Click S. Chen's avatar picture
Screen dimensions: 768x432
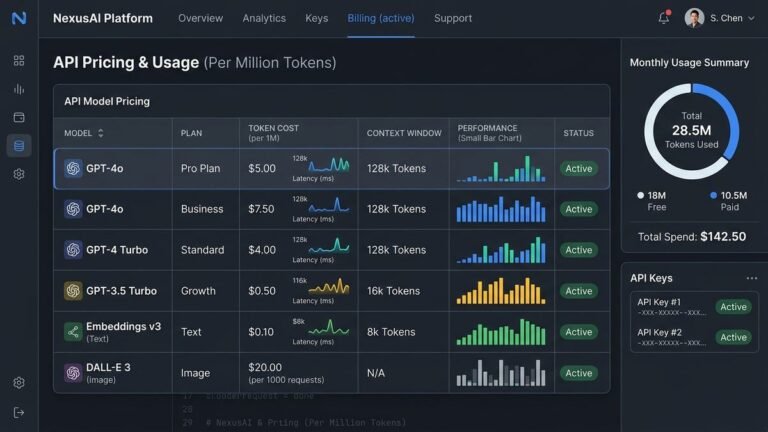coord(694,18)
